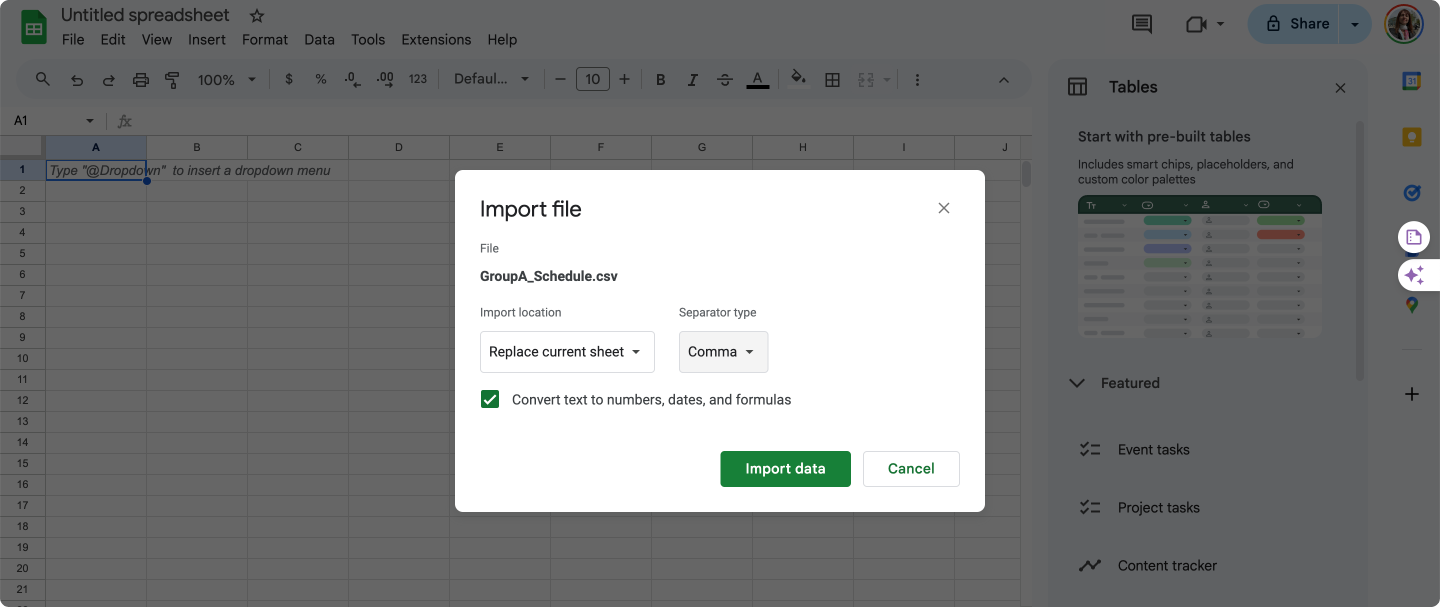Click the Share button

pos(1297,24)
